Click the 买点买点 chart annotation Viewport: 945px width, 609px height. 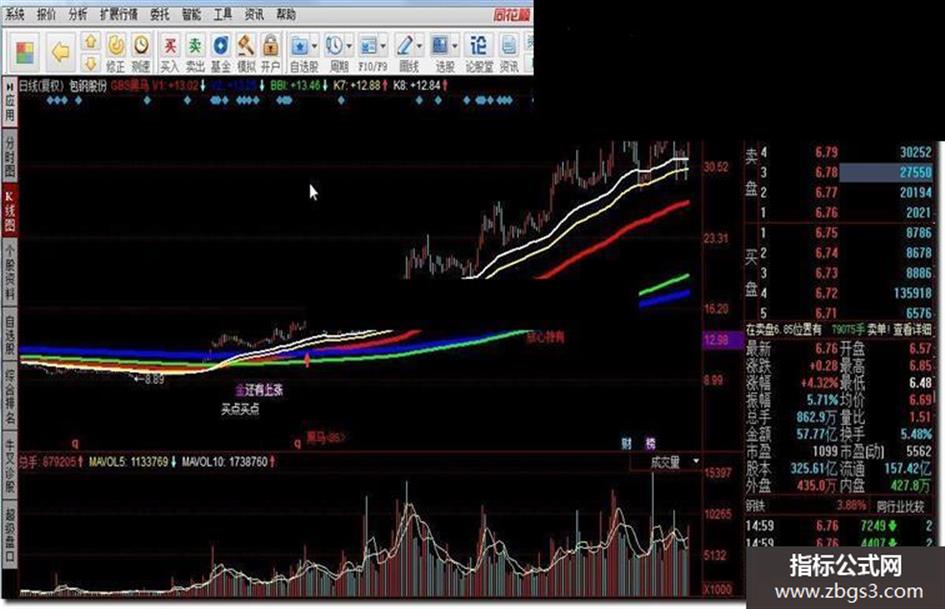[240, 410]
